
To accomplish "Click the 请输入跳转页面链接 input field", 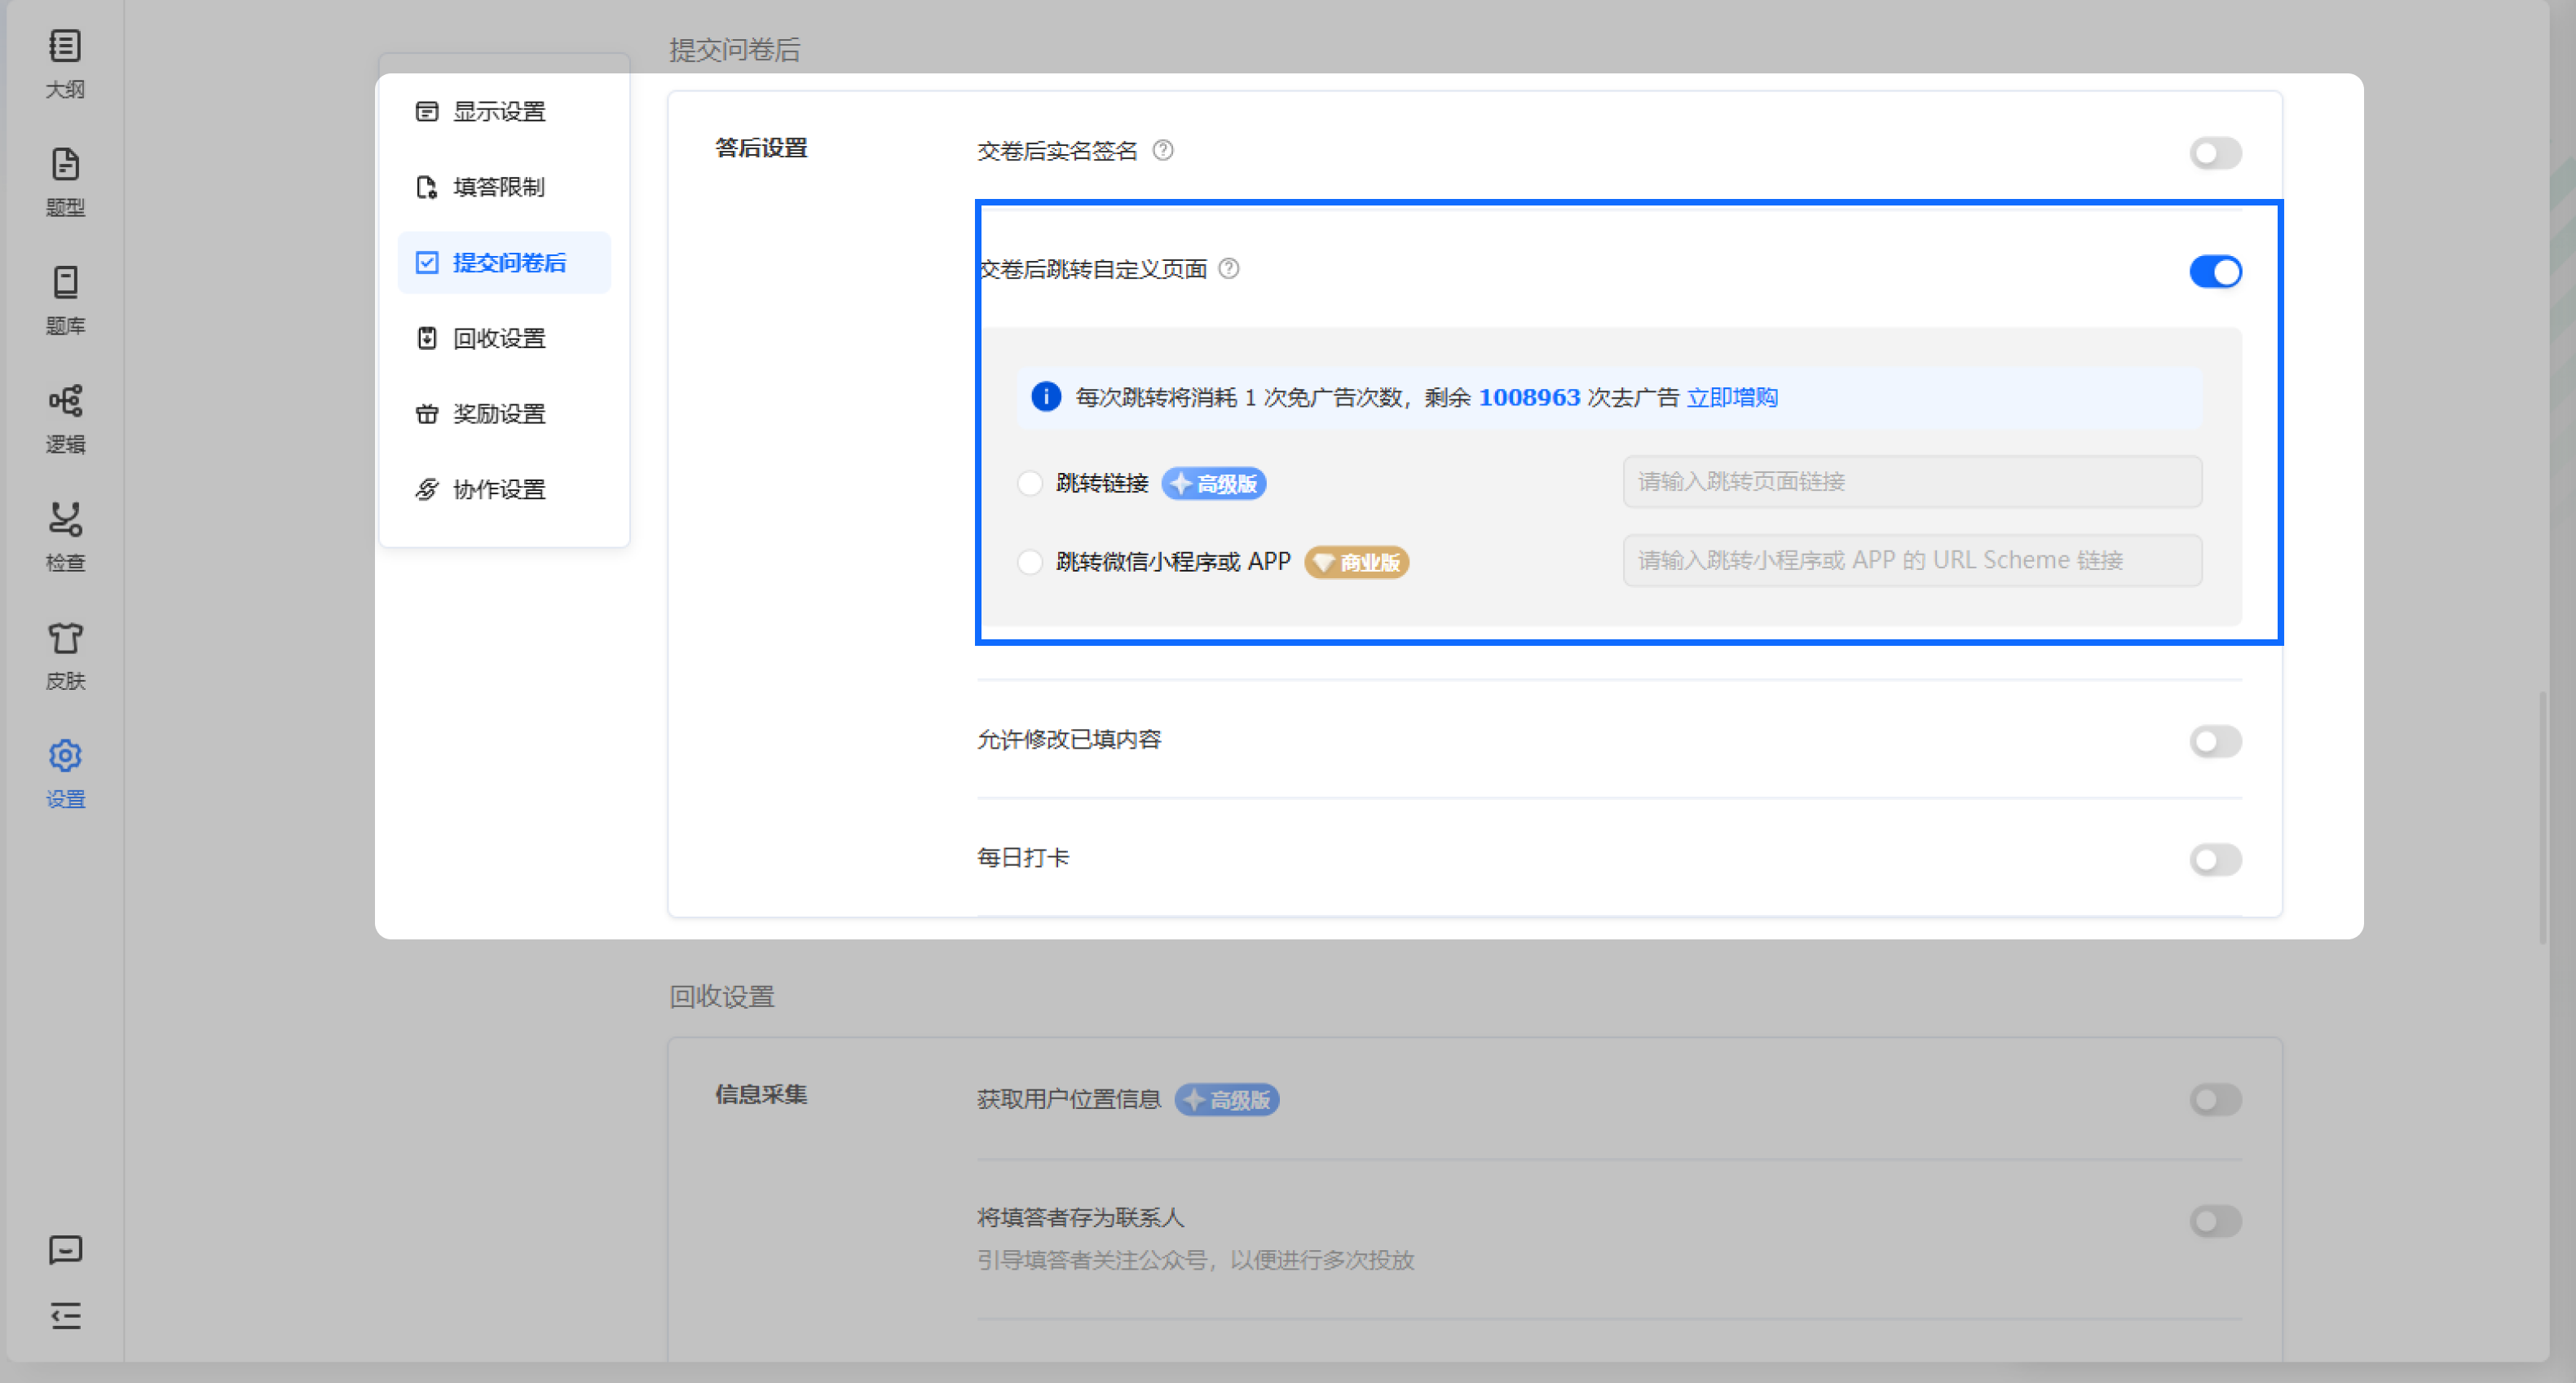I will point(1912,482).
